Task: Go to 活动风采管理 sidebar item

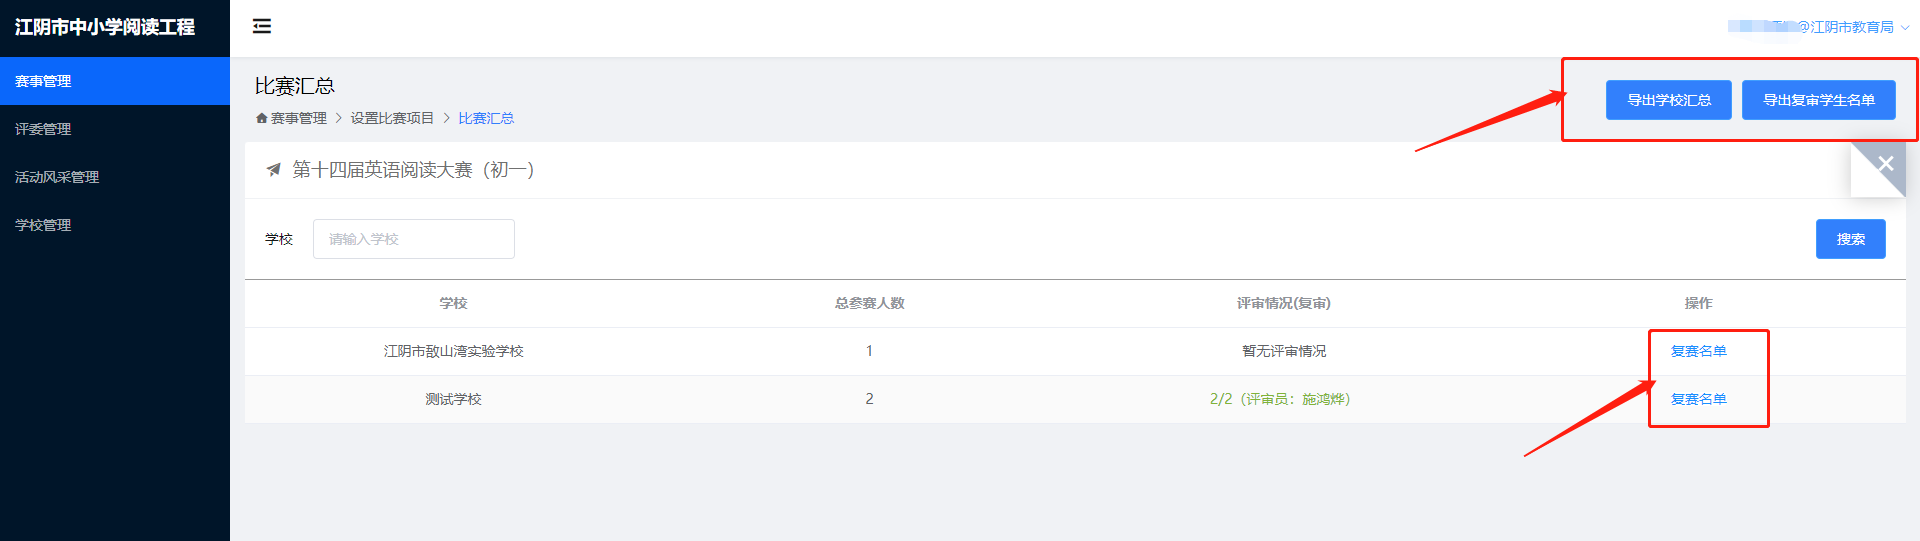Action: tap(57, 177)
